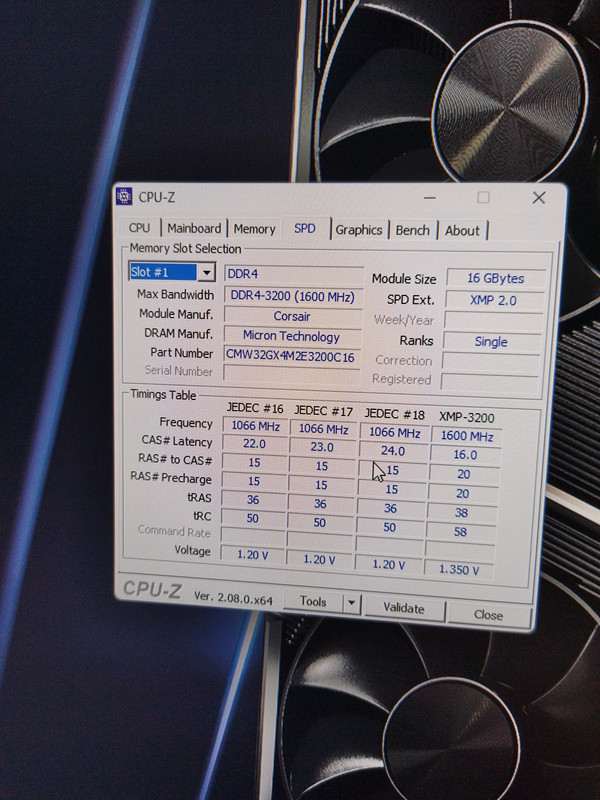
Task: Click the JEDEC #16 column header
Action: [x=255, y=408]
